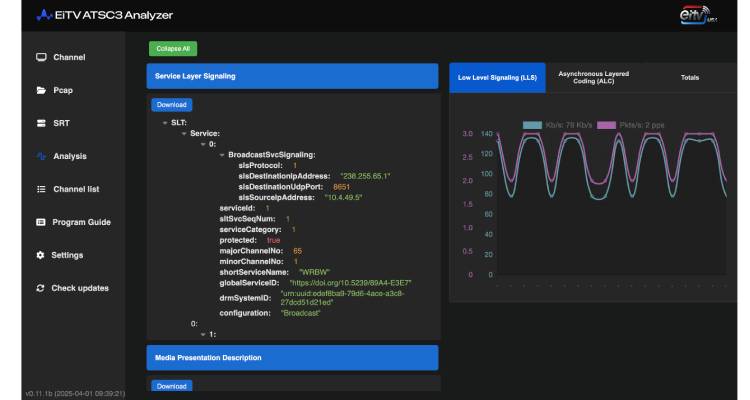Switch to the Totals tab
The width and height of the screenshot is (750, 400).
tap(689, 77)
